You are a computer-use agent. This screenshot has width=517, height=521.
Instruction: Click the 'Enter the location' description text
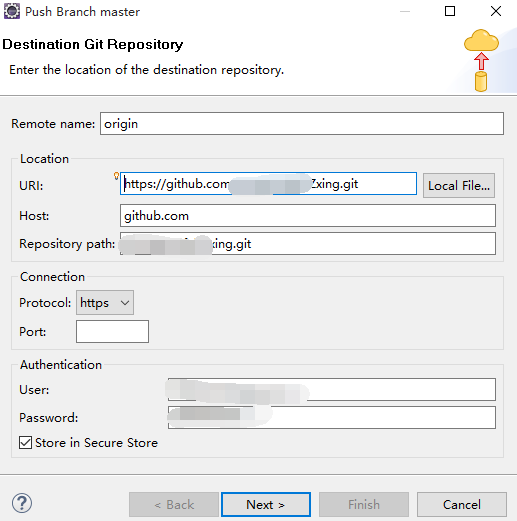(147, 70)
